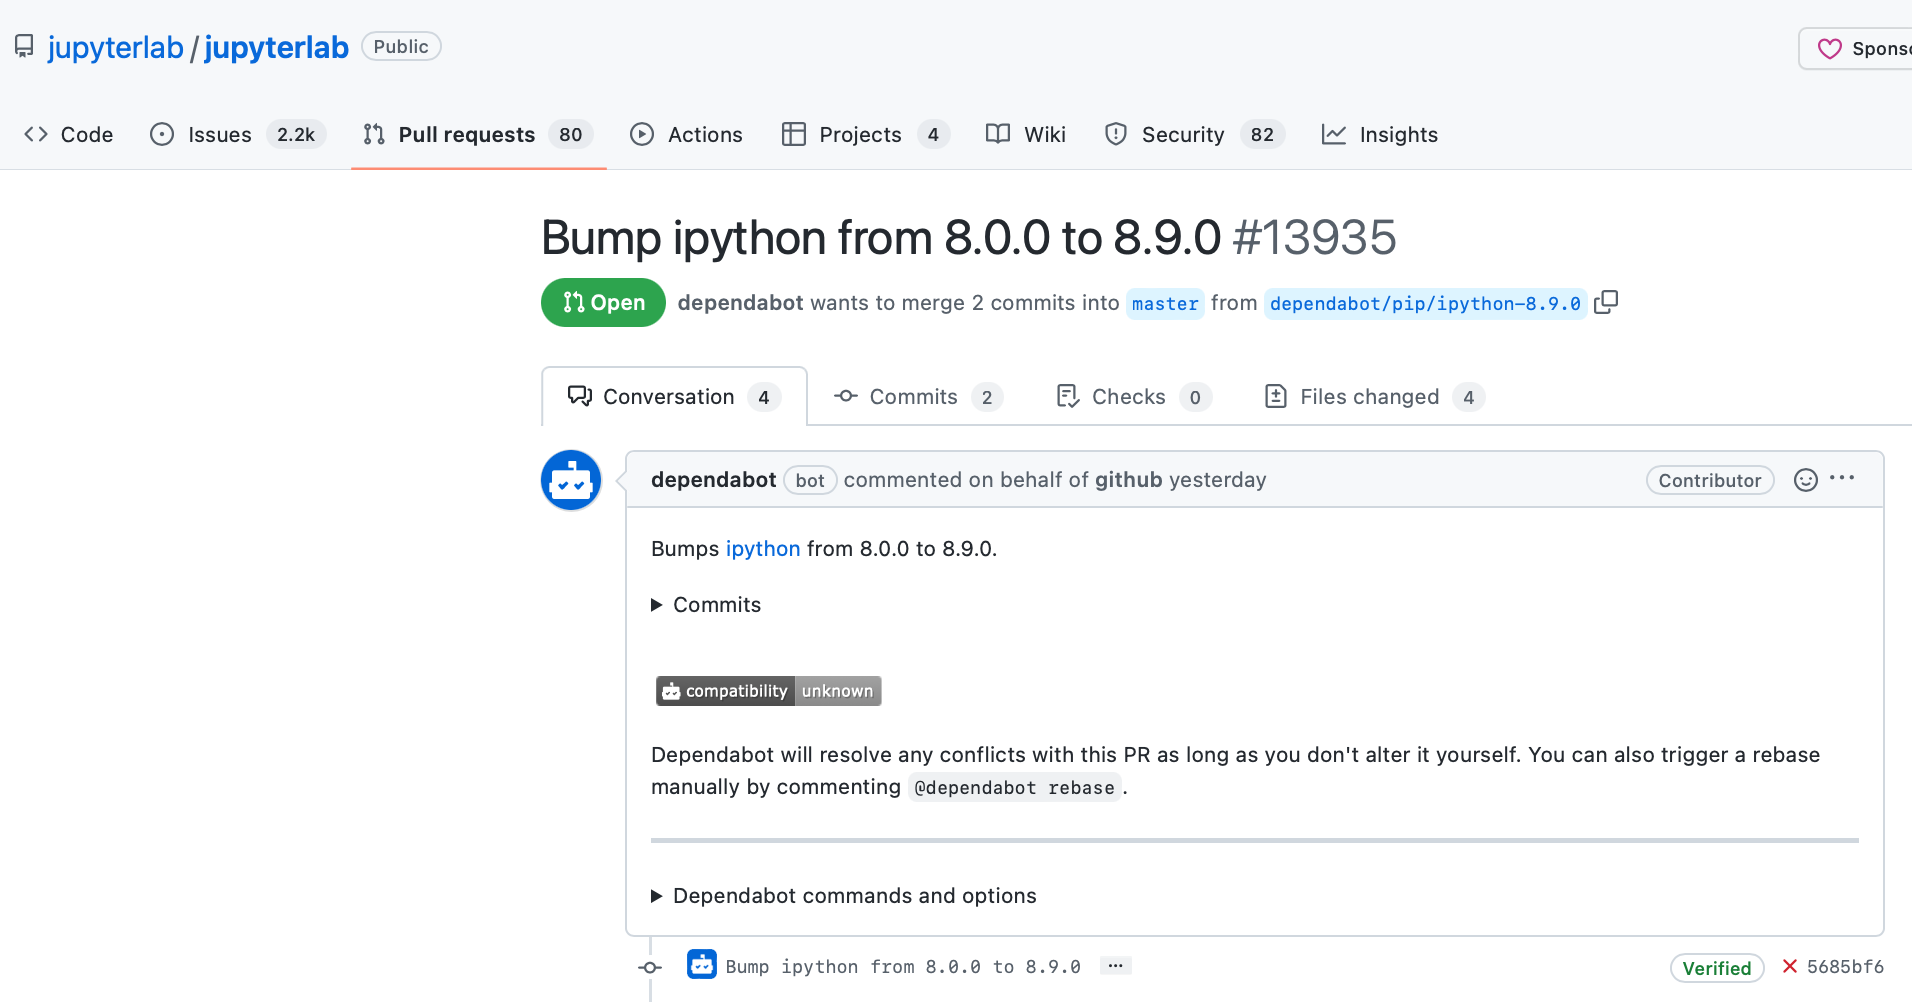Open the dependabot author link in header
Screen dimensions: 1912x1002
click(x=740, y=303)
